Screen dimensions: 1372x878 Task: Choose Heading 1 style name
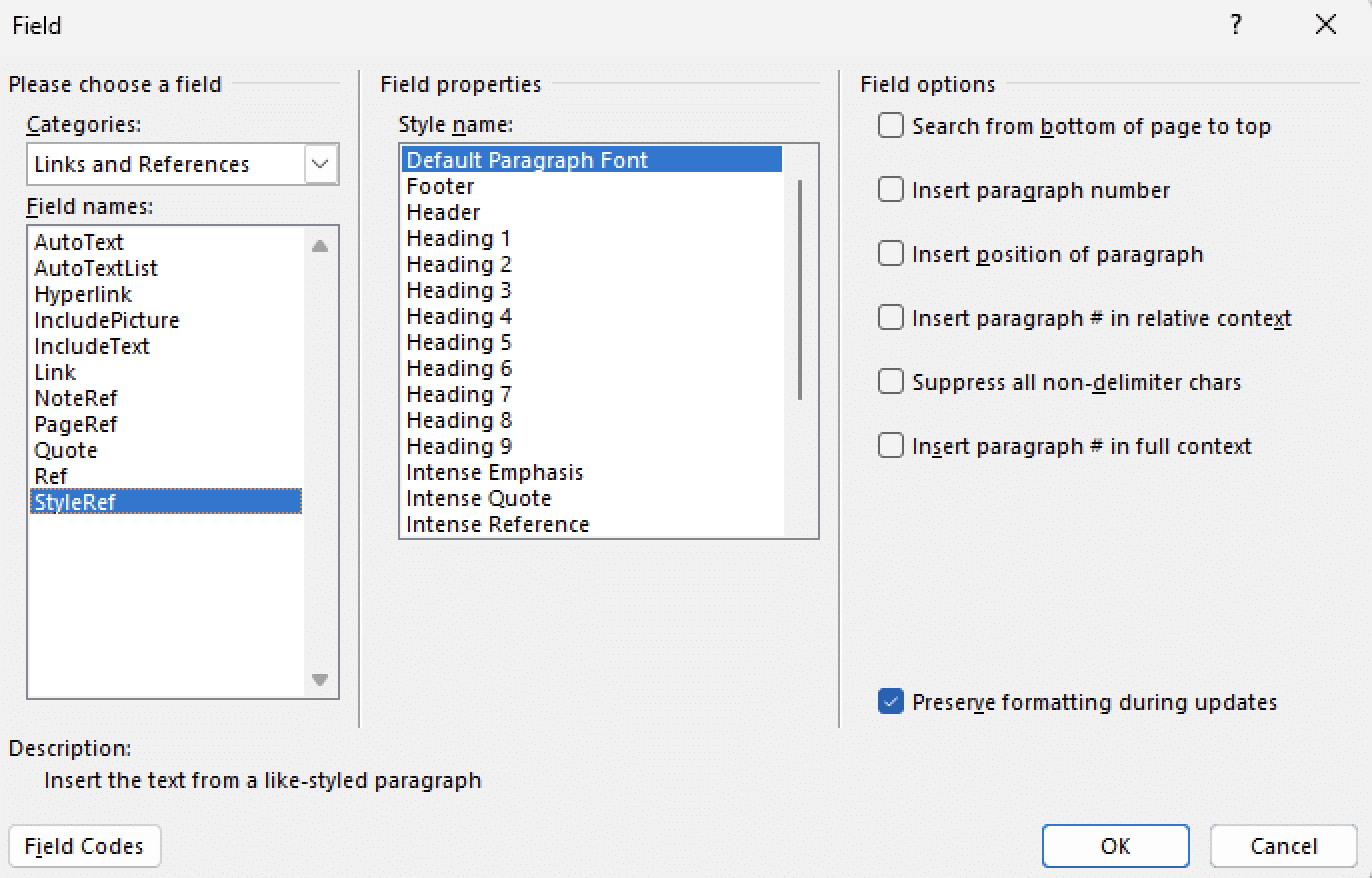[x=459, y=238]
